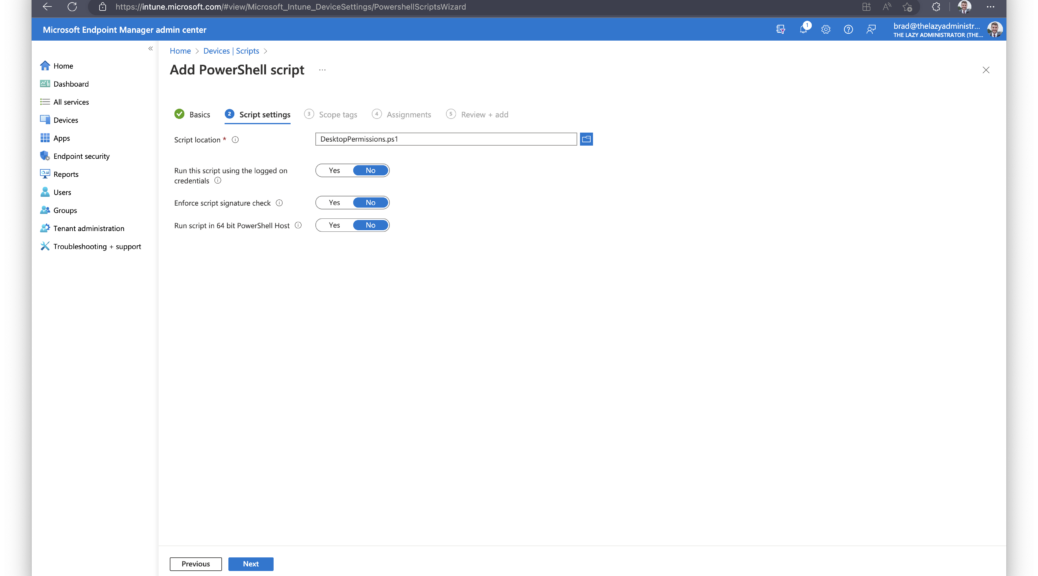
Task: Click the Previous button
Action: point(196,564)
